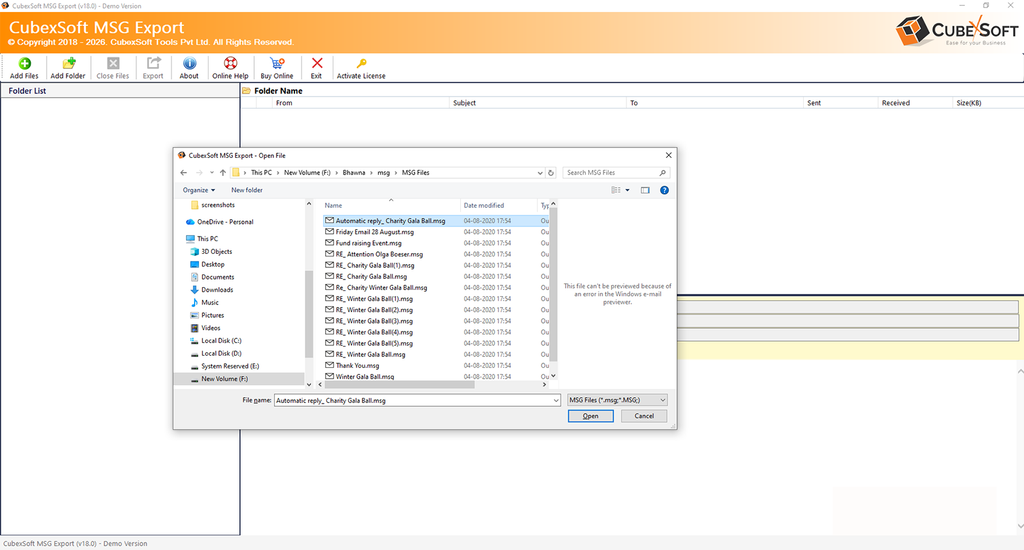The width and height of the screenshot is (1024, 550).
Task: Refresh the MSG Files folder location
Action: tap(551, 172)
